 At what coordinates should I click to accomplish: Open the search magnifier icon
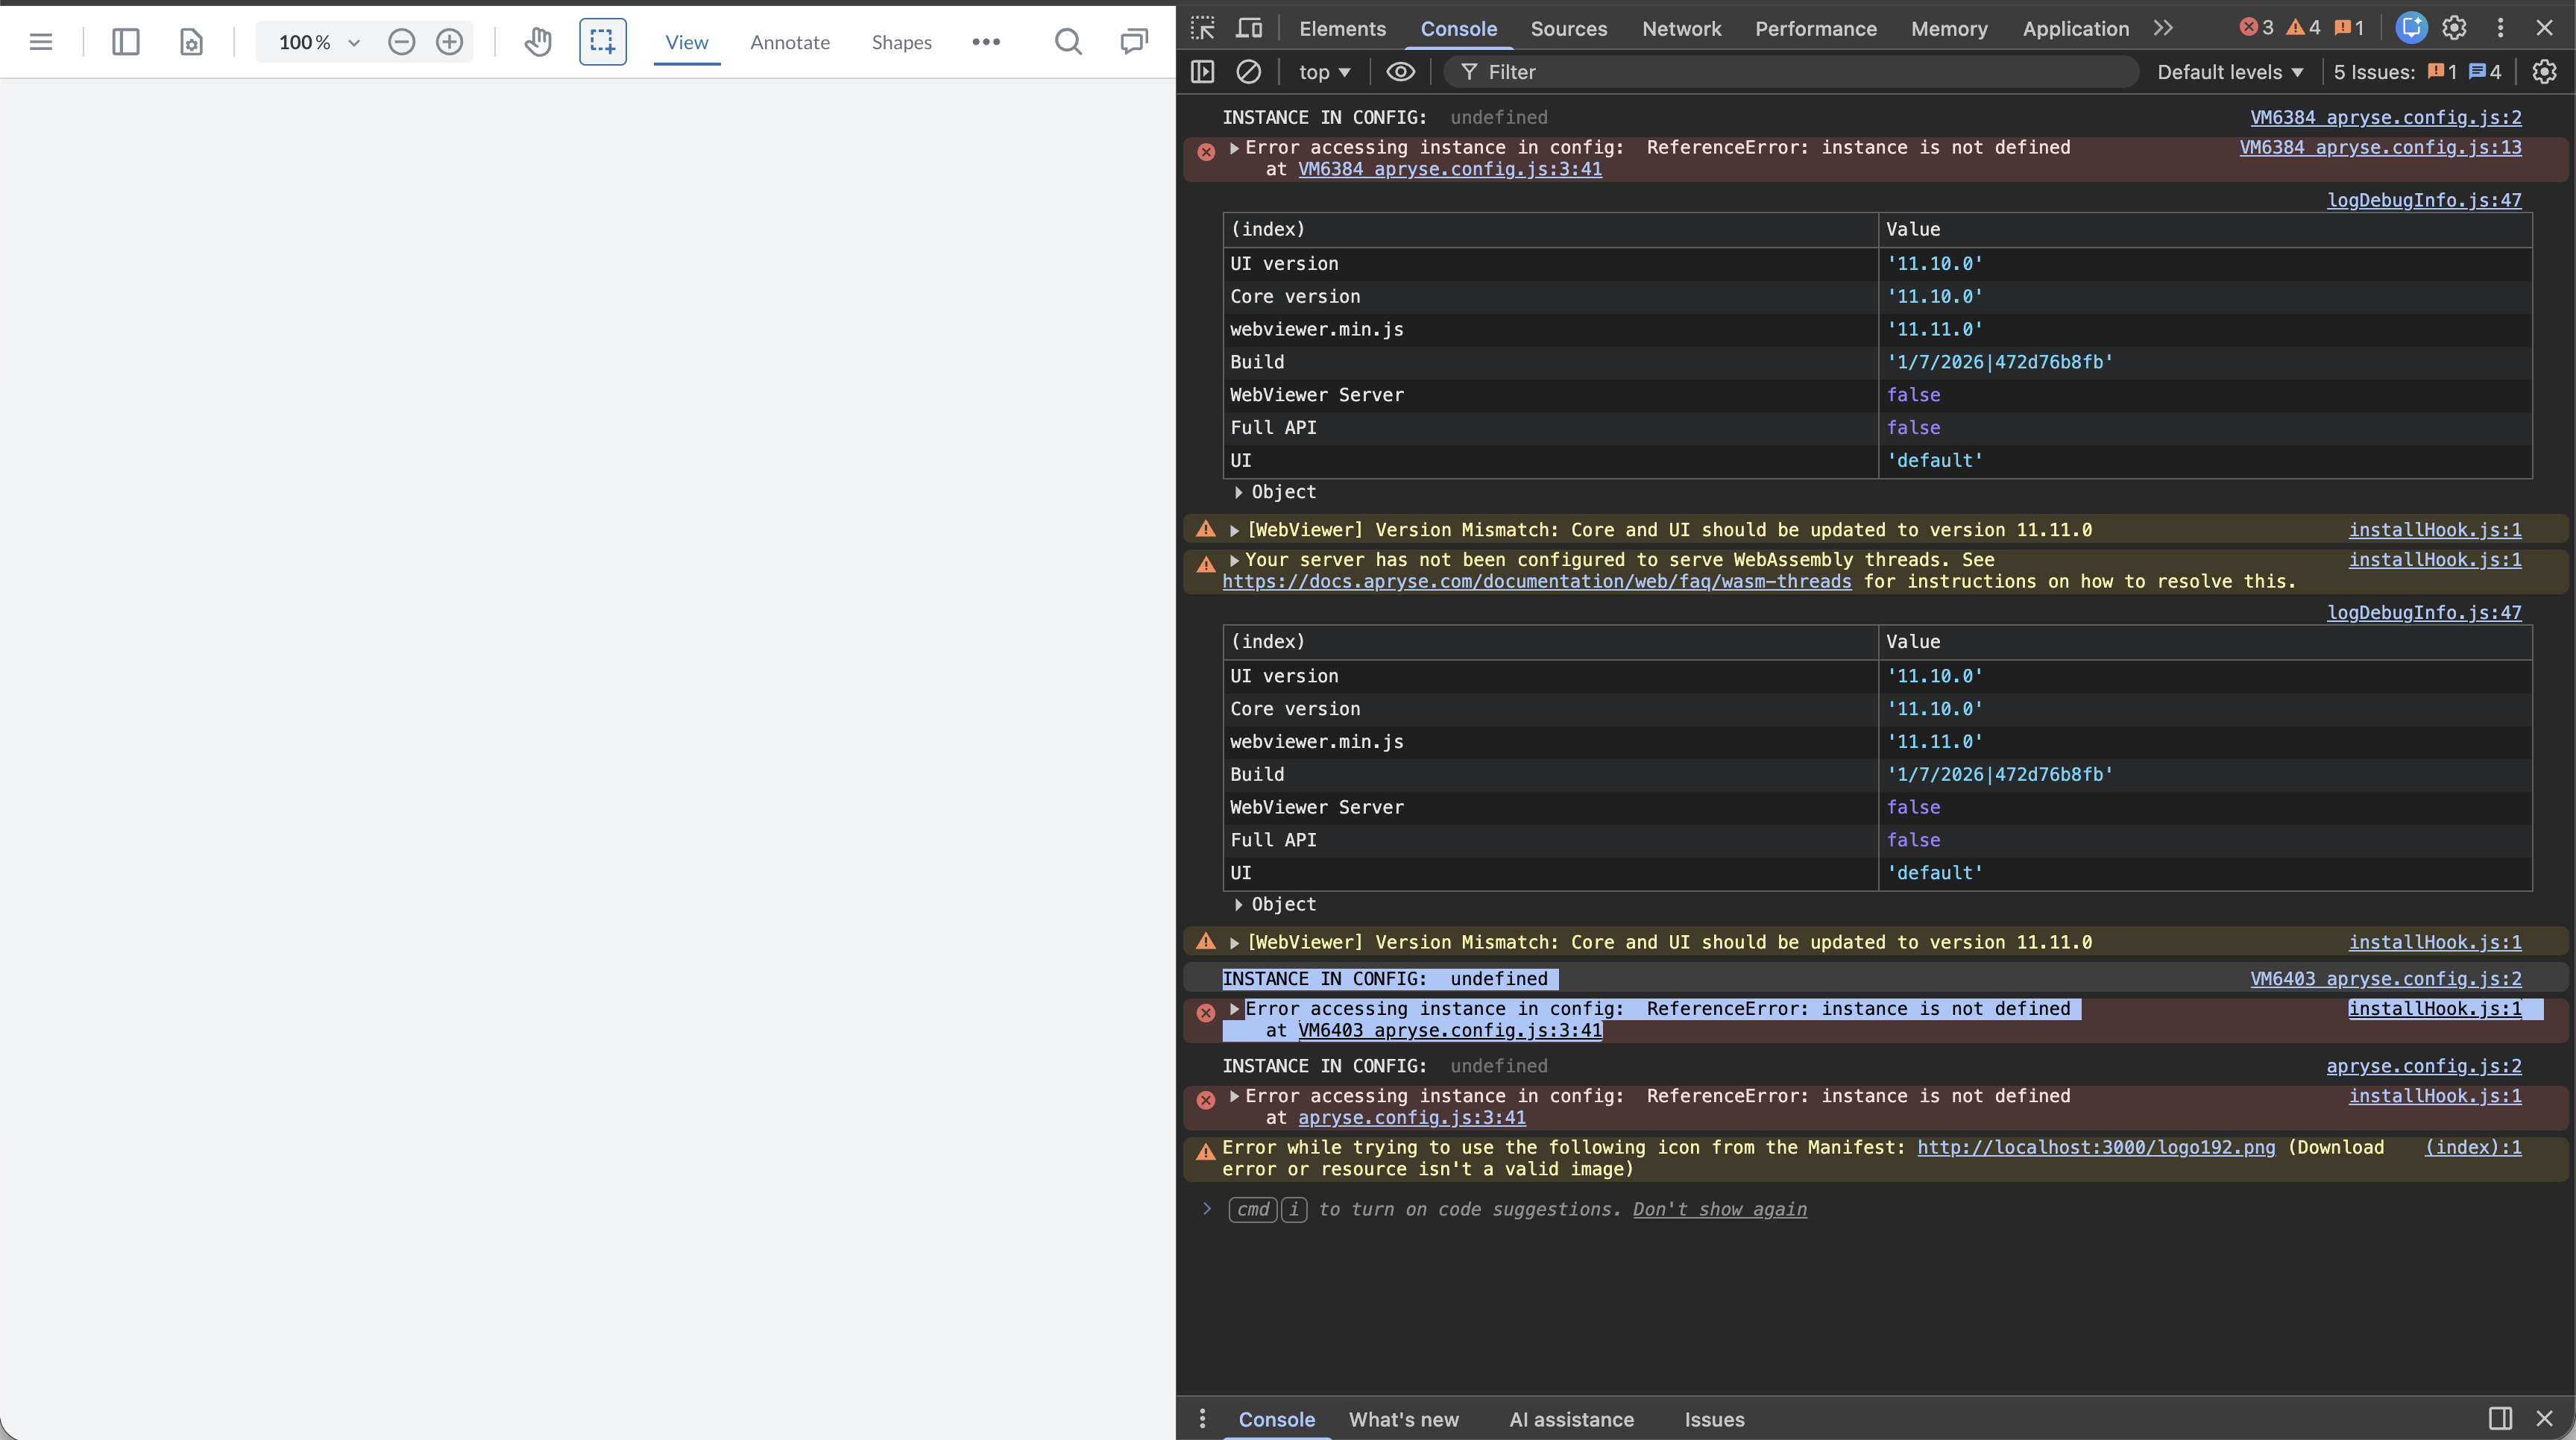(x=1068, y=42)
